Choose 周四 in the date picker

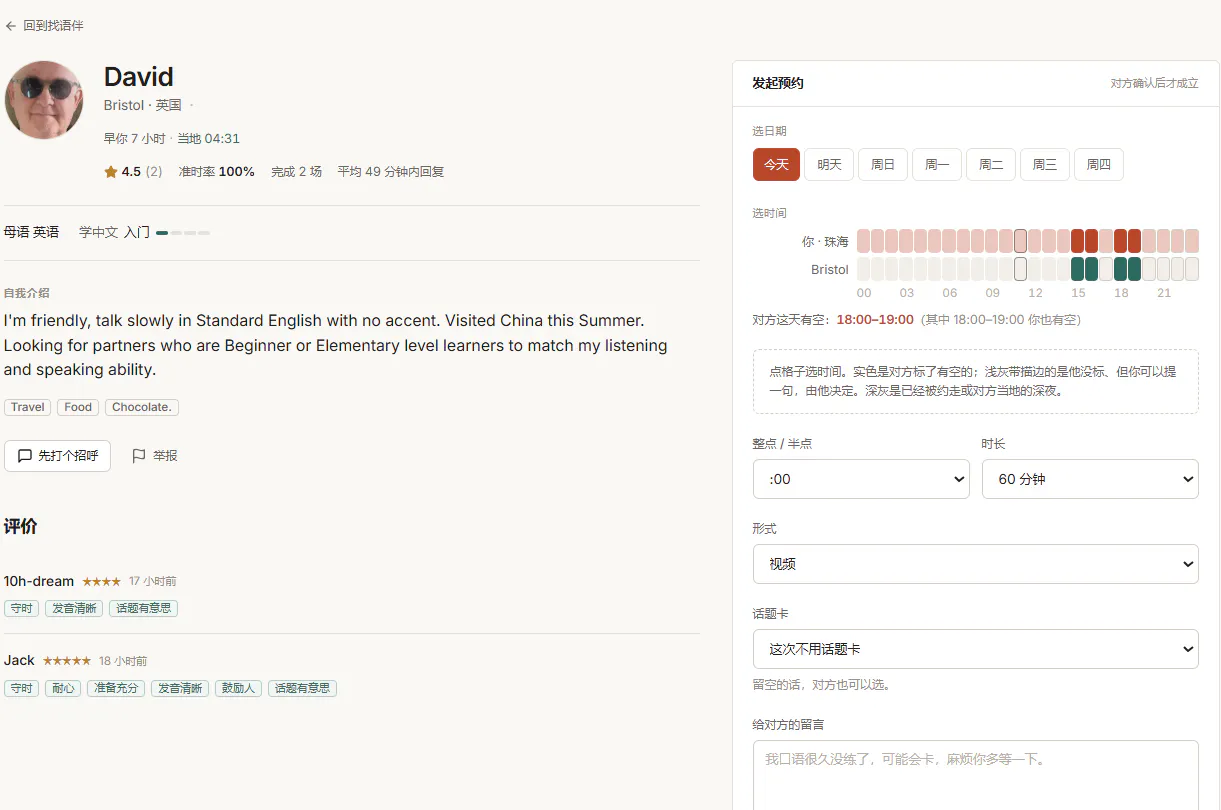[1099, 165]
